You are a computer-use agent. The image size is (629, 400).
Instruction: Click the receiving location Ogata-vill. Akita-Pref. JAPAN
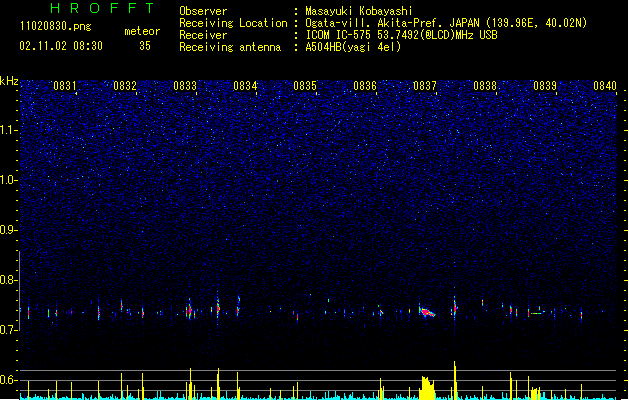pos(392,23)
